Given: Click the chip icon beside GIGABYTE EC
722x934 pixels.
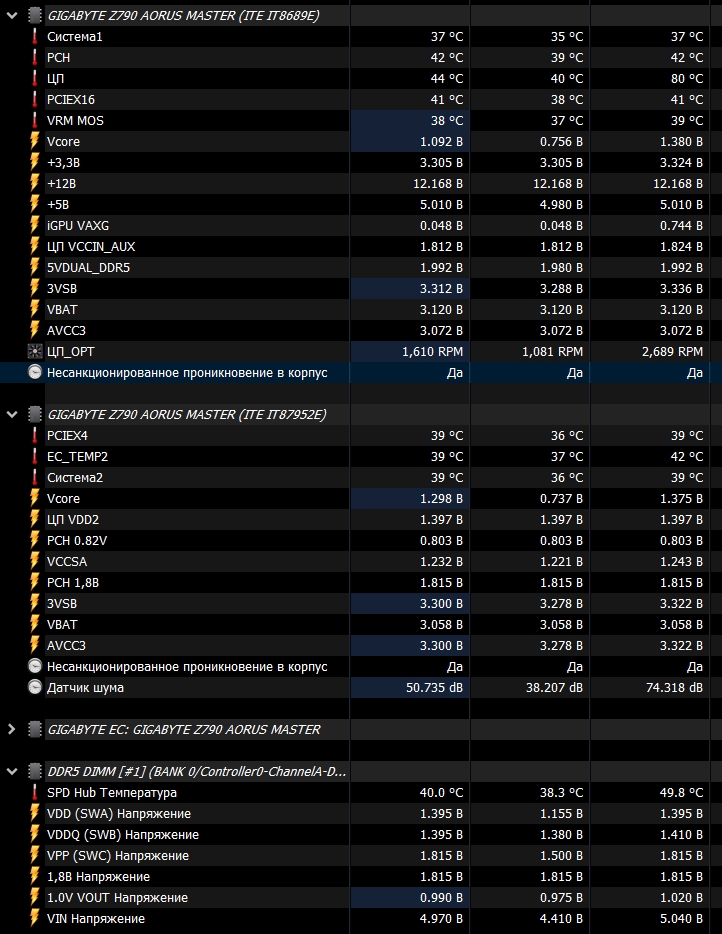Looking at the screenshot, I should point(34,729).
